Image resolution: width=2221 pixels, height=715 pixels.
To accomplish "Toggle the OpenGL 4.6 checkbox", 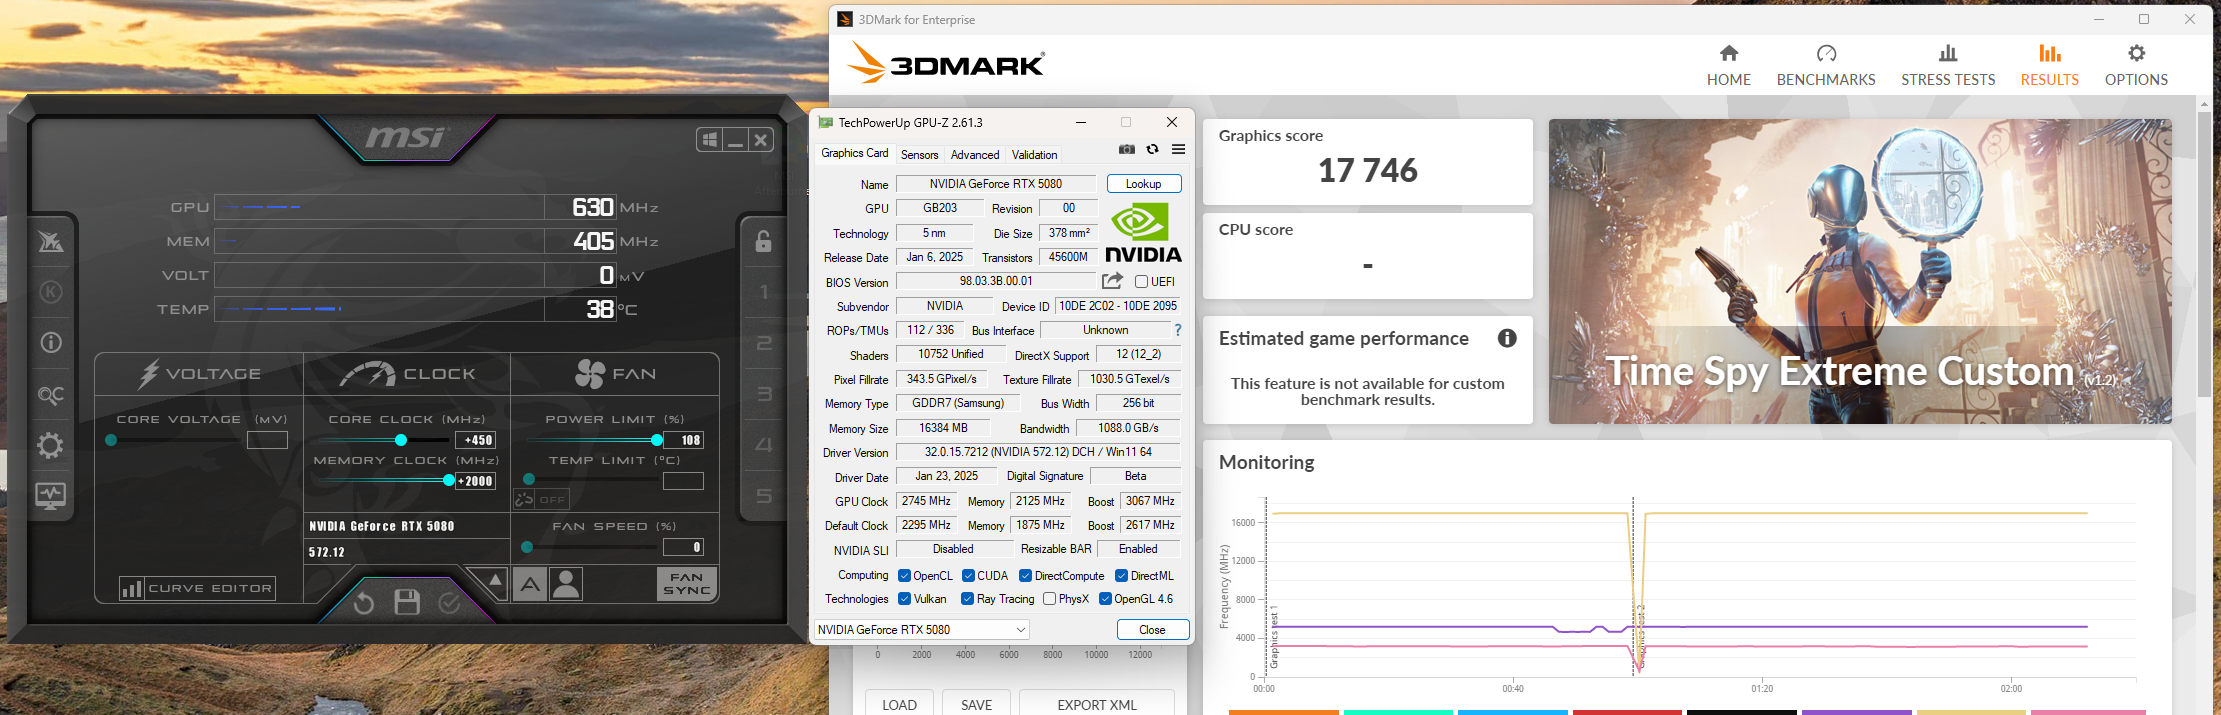I will tap(1105, 599).
